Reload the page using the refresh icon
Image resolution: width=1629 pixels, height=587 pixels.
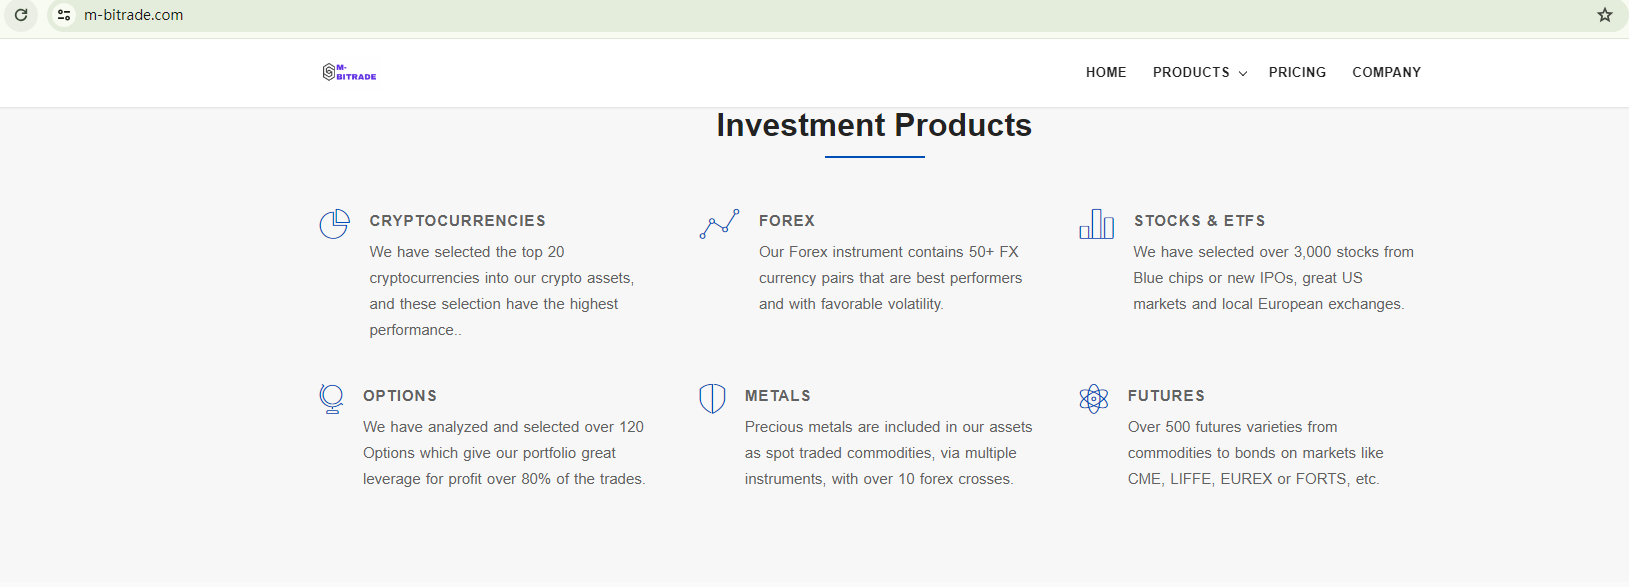tap(21, 15)
